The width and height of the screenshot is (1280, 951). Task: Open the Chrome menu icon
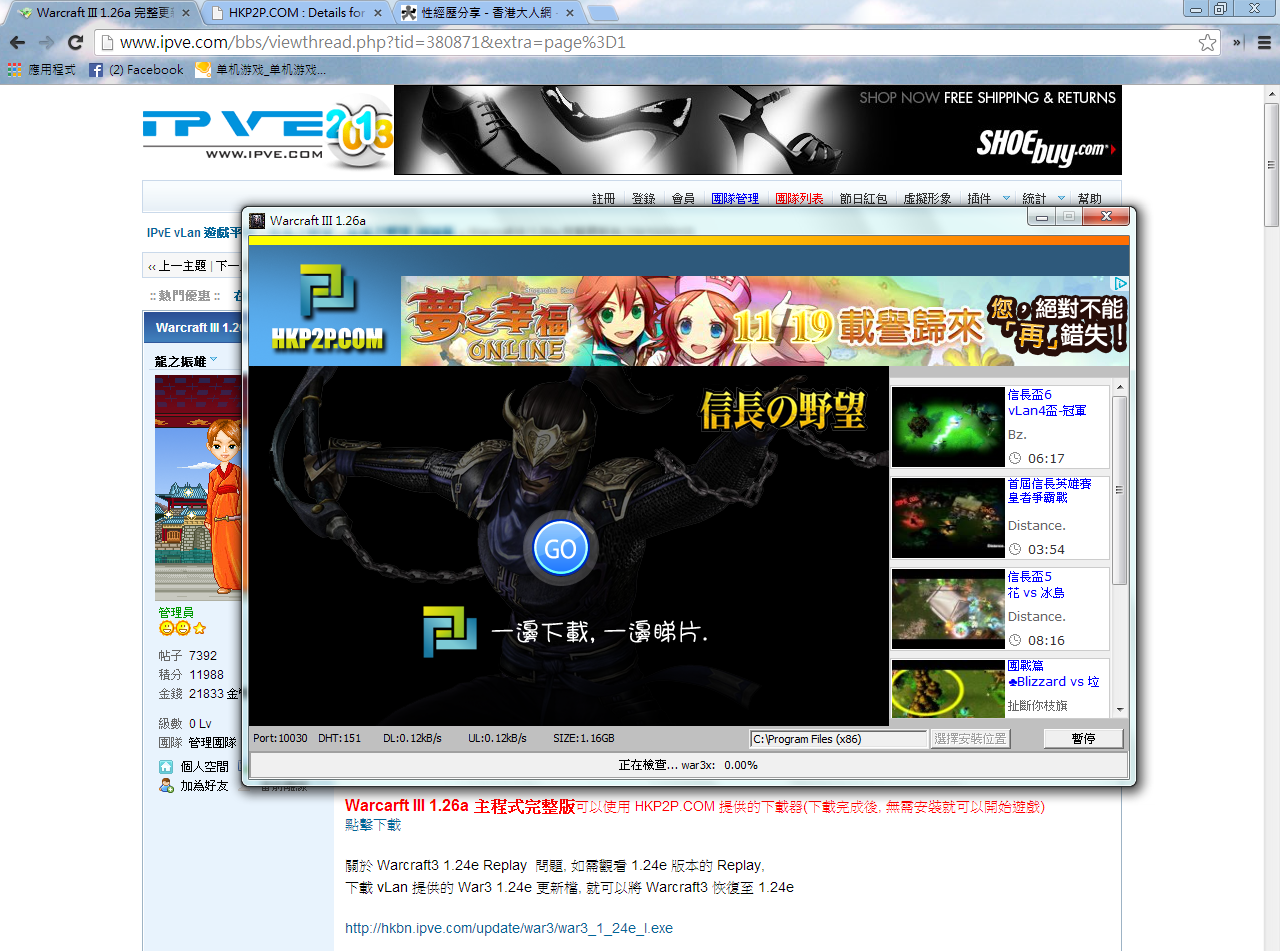1263,43
